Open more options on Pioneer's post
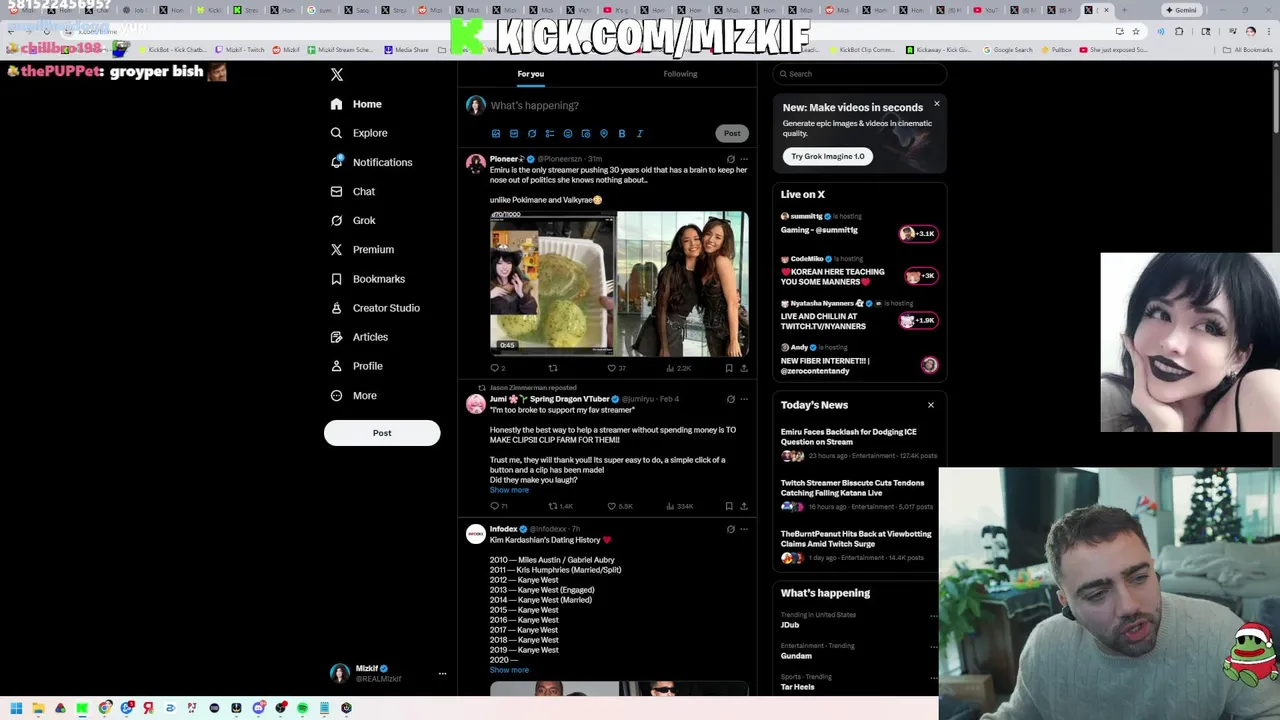 pyautogui.click(x=743, y=159)
